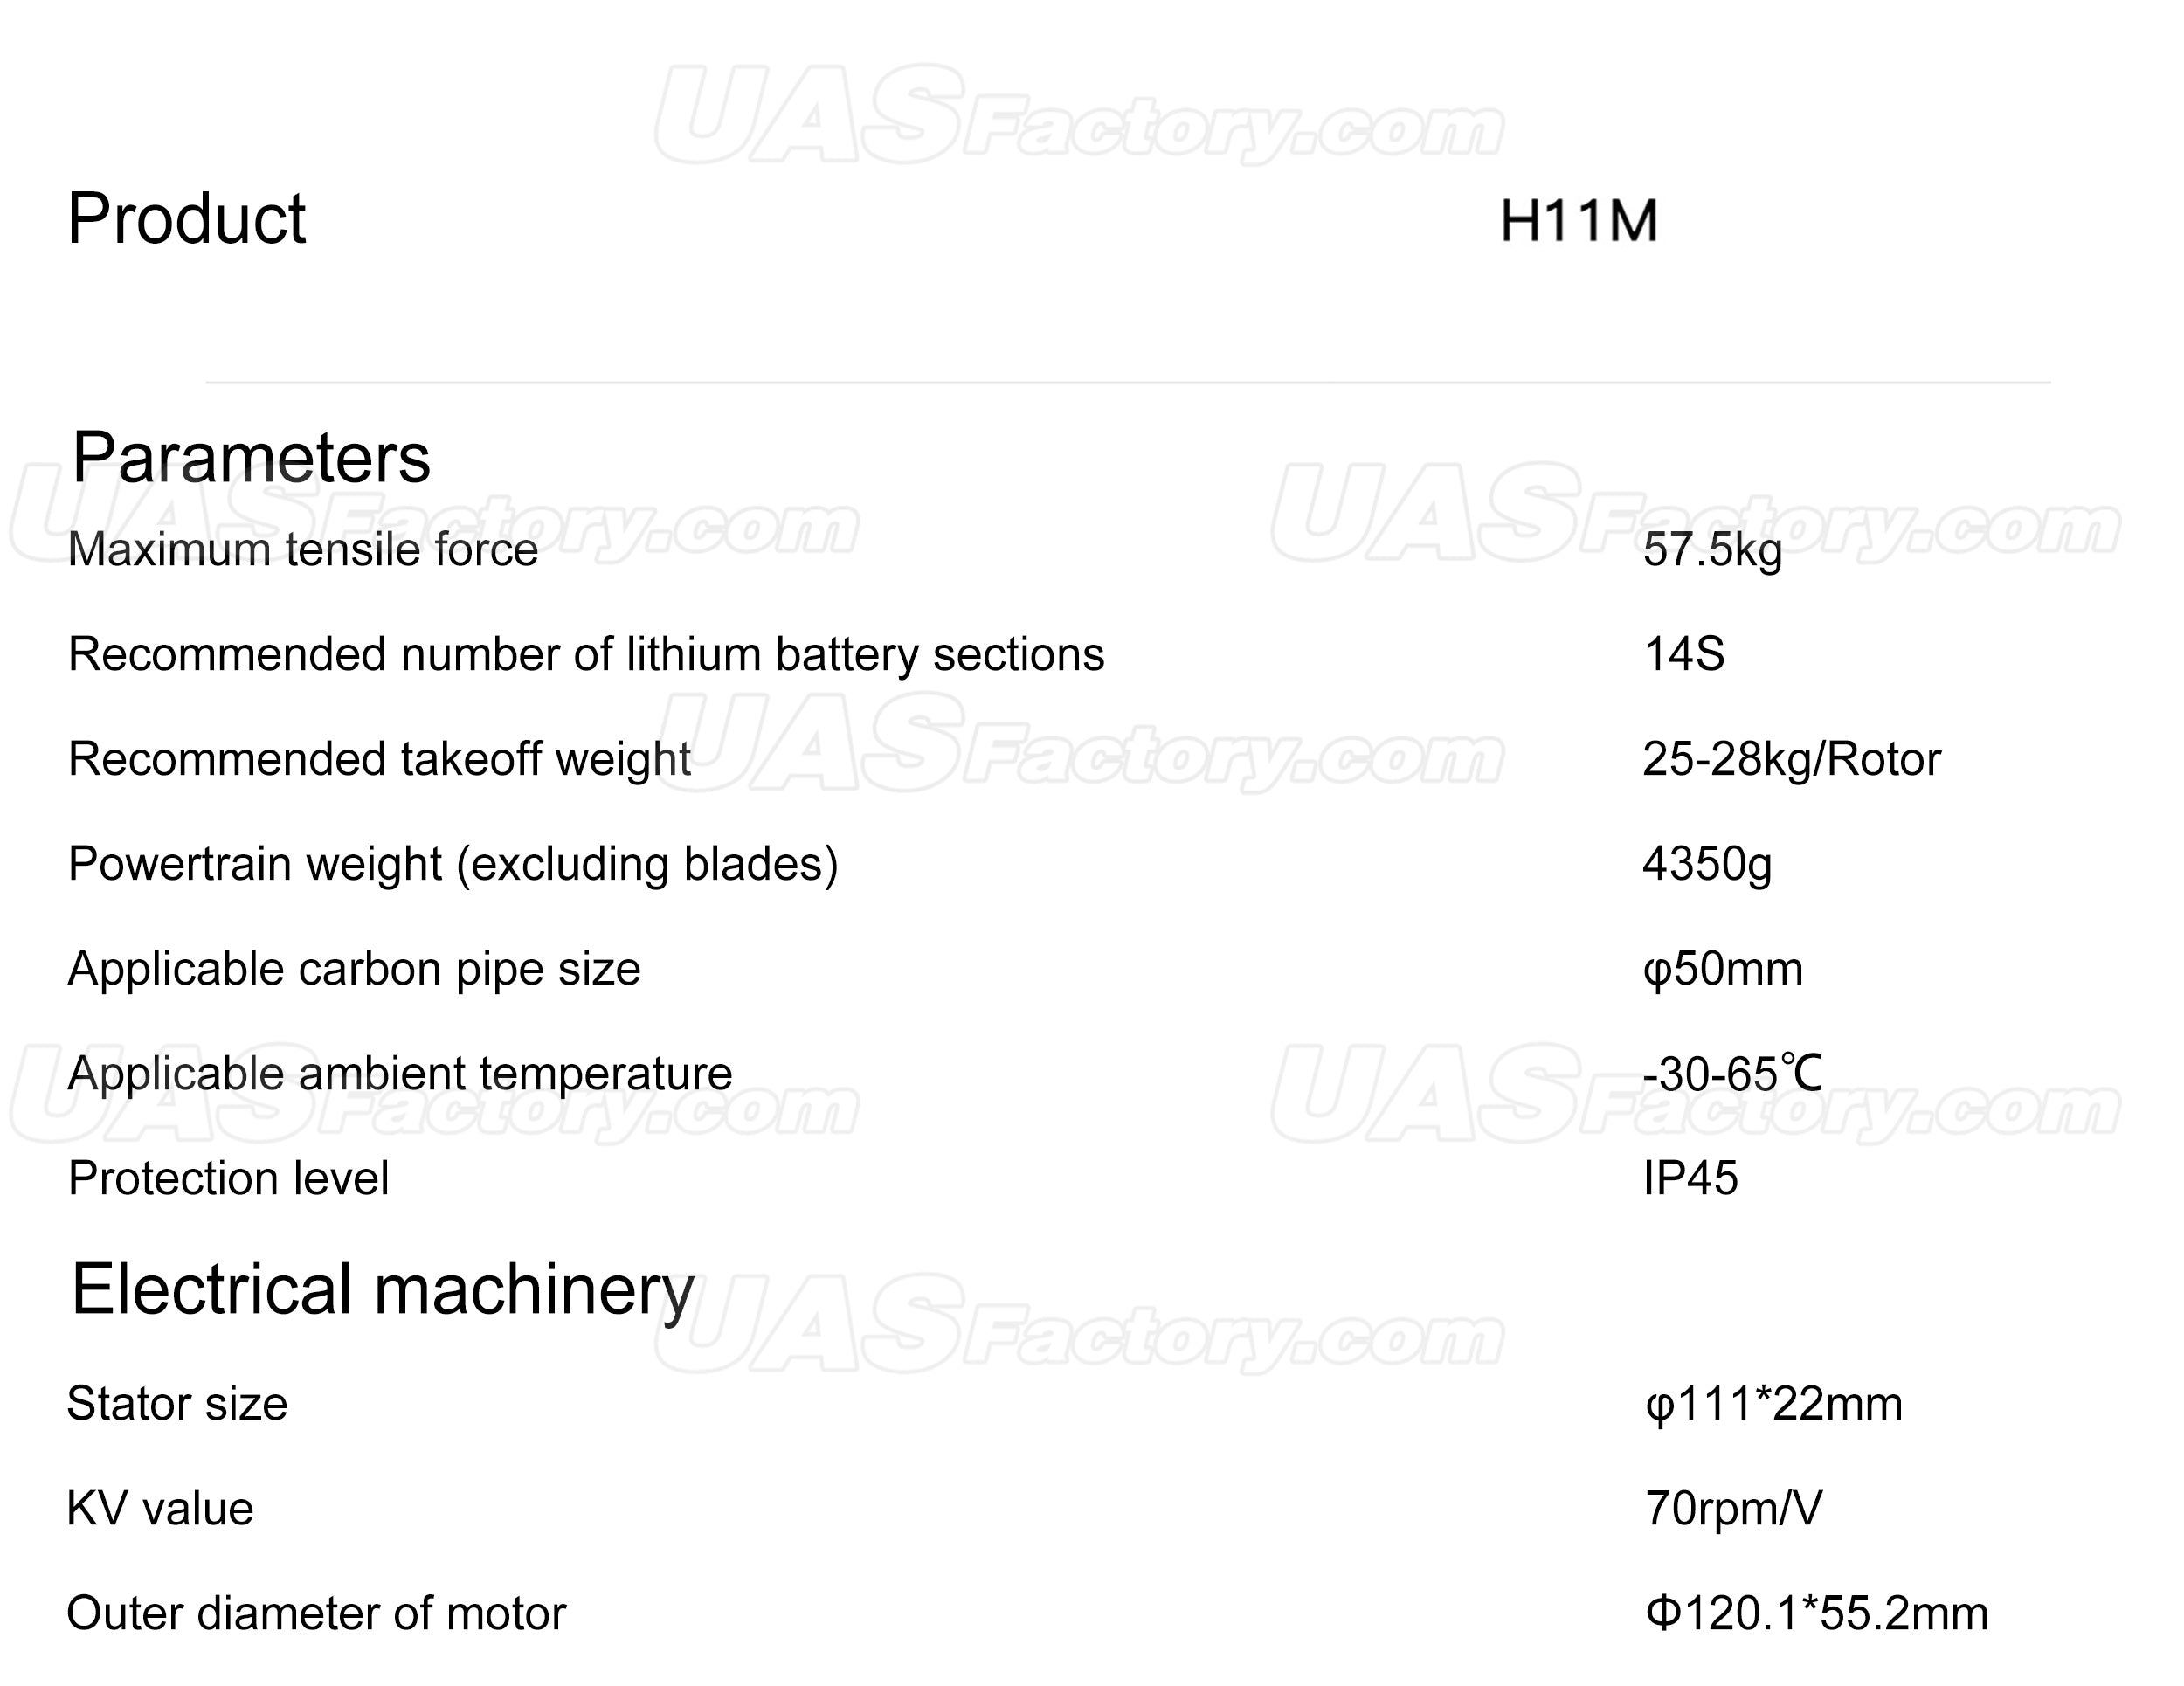Select the IP45 protection level value
Viewport: 2184px width, 1686px height.
pos(1690,1179)
